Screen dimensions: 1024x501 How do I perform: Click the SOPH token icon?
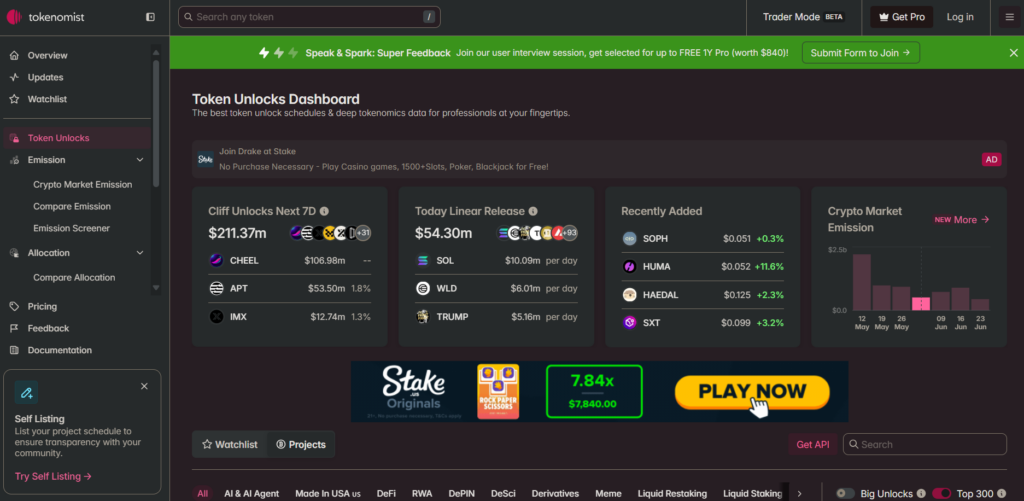click(x=630, y=238)
